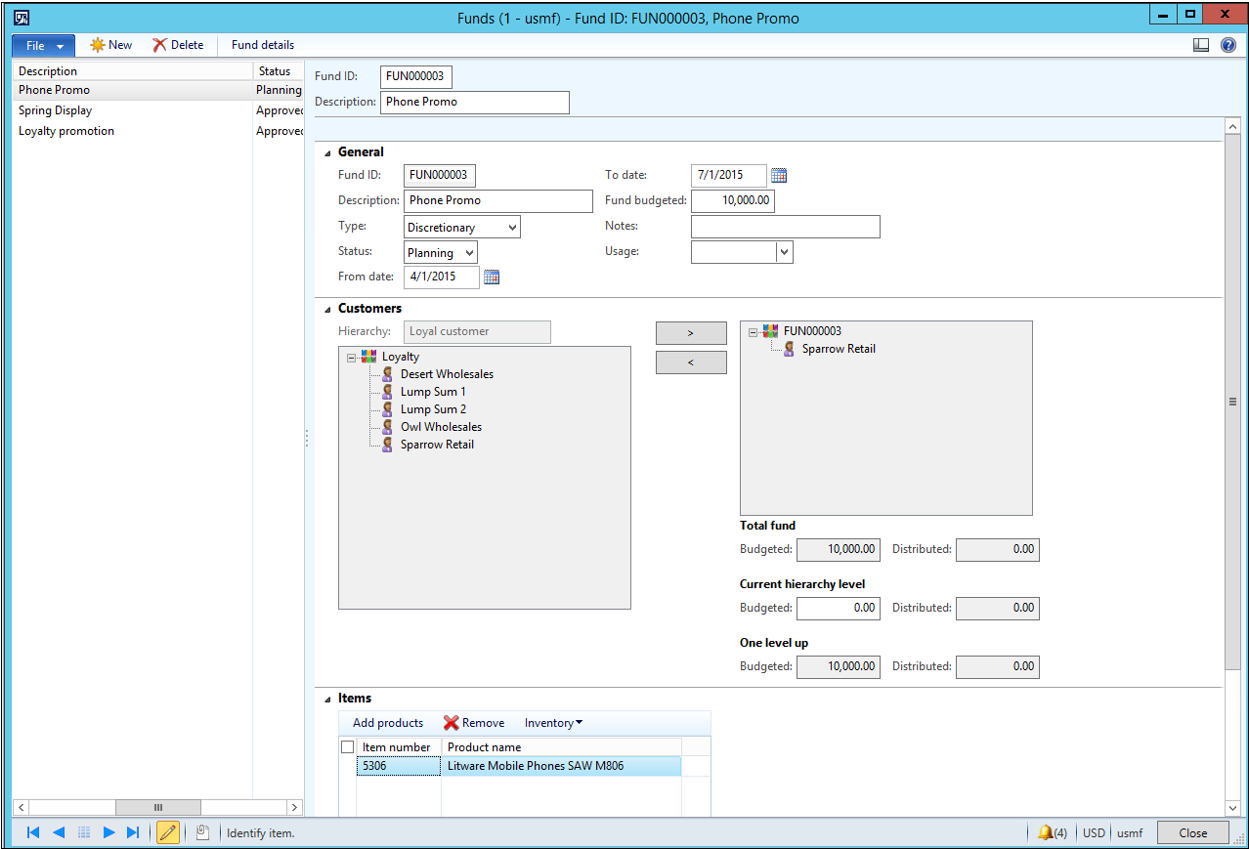Go to the first record in navigation bar

[x=33, y=832]
